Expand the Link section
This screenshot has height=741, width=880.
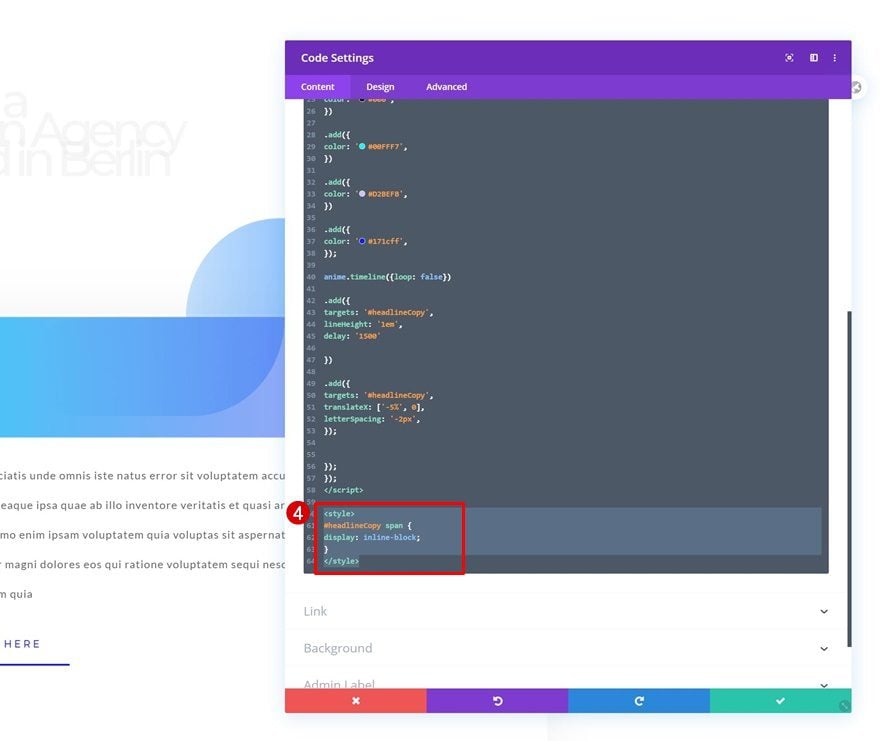[x=566, y=611]
